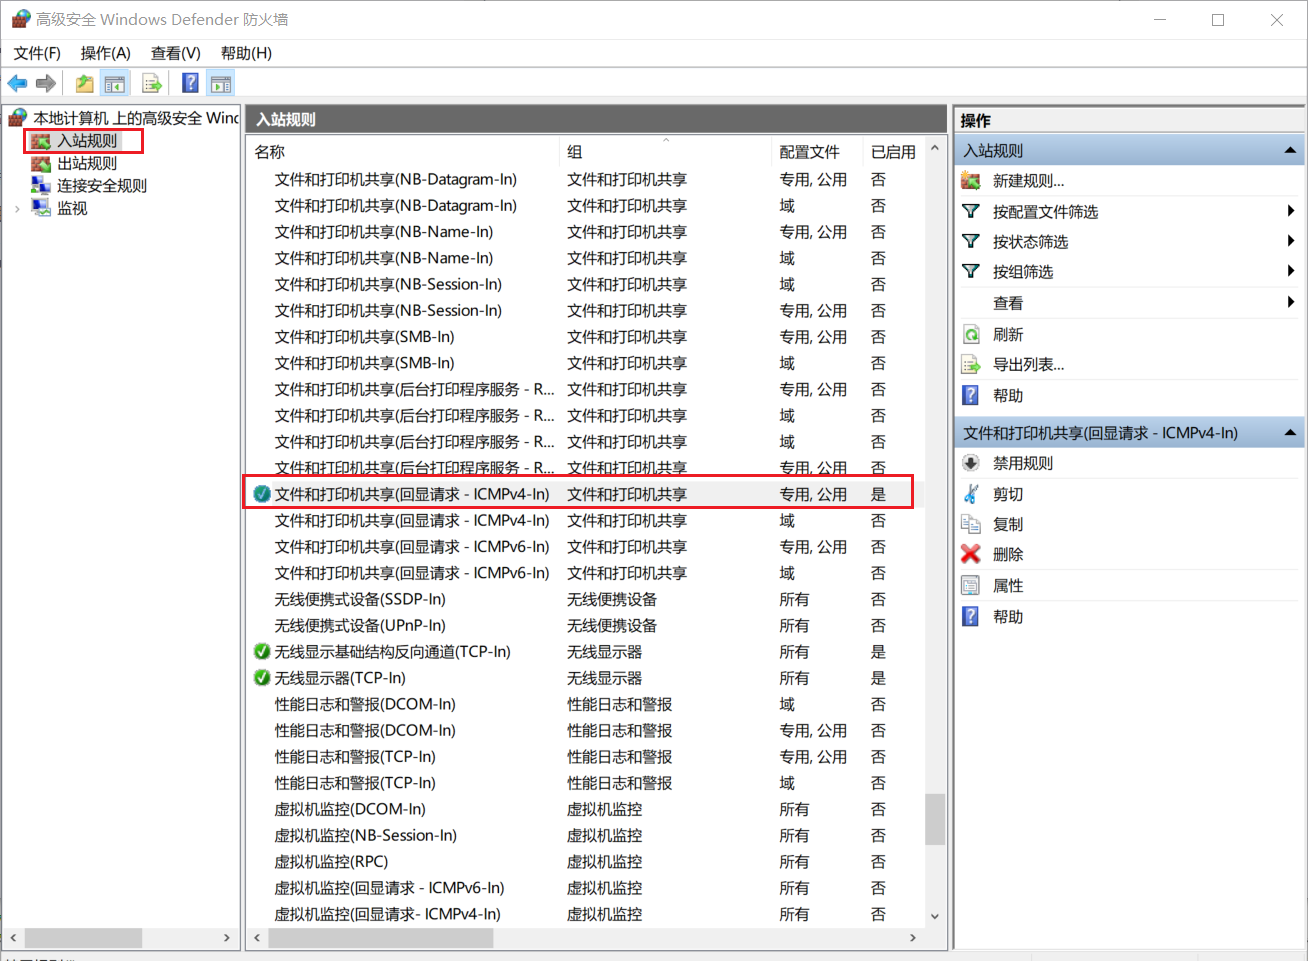Click the funnel icon beside 按配置文件筛选
The width and height of the screenshot is (1308, 961).
point(970,211)
